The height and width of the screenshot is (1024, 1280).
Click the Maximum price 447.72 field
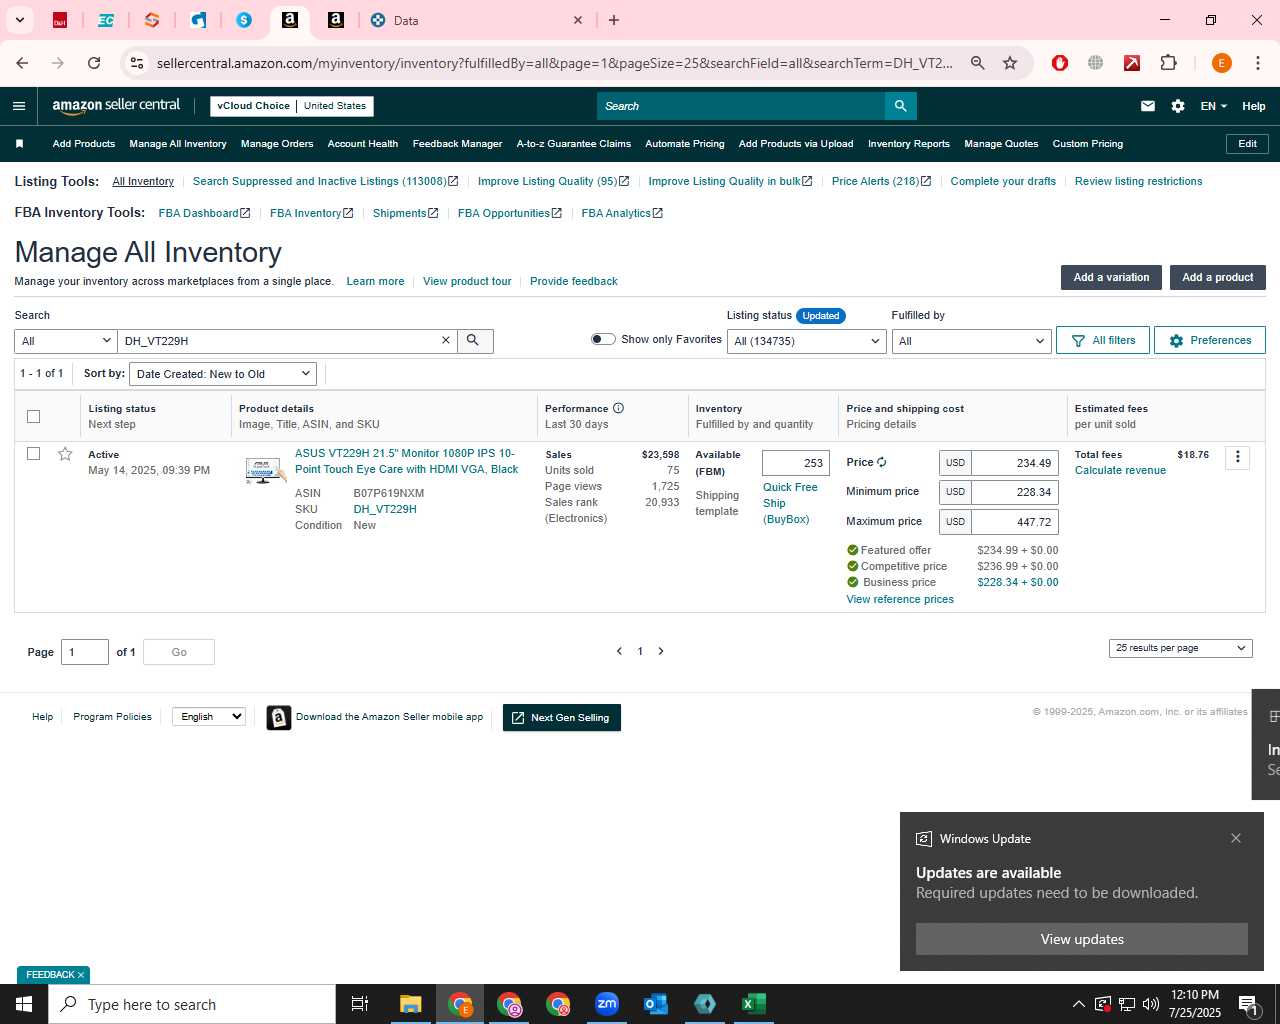pyautogui.click(x=1015, y=522)
